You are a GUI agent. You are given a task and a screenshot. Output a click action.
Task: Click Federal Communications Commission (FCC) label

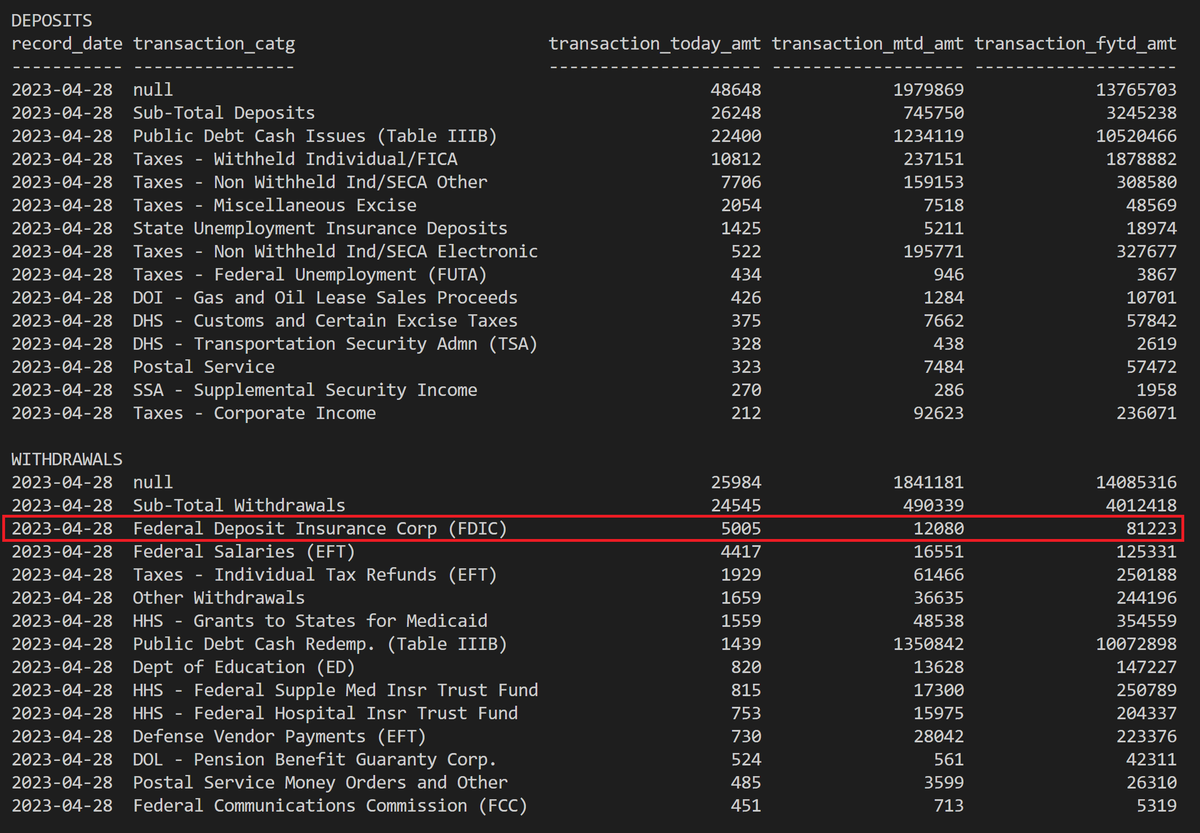[330, 804]
